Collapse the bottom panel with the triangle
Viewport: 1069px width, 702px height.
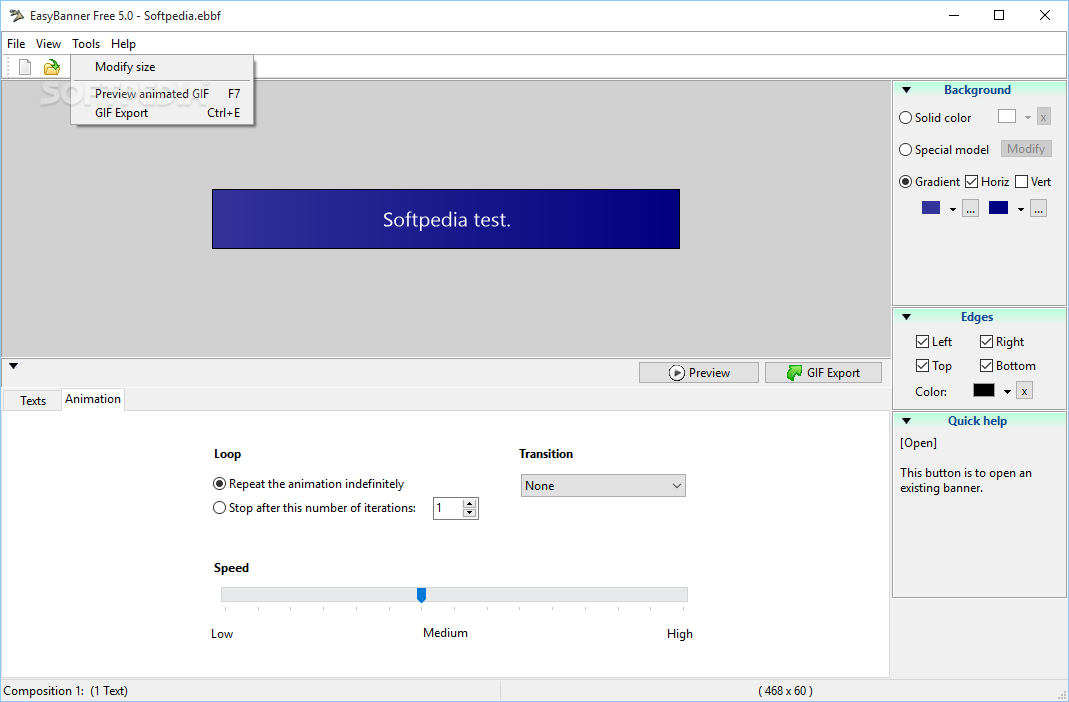[x=13, y=366]
